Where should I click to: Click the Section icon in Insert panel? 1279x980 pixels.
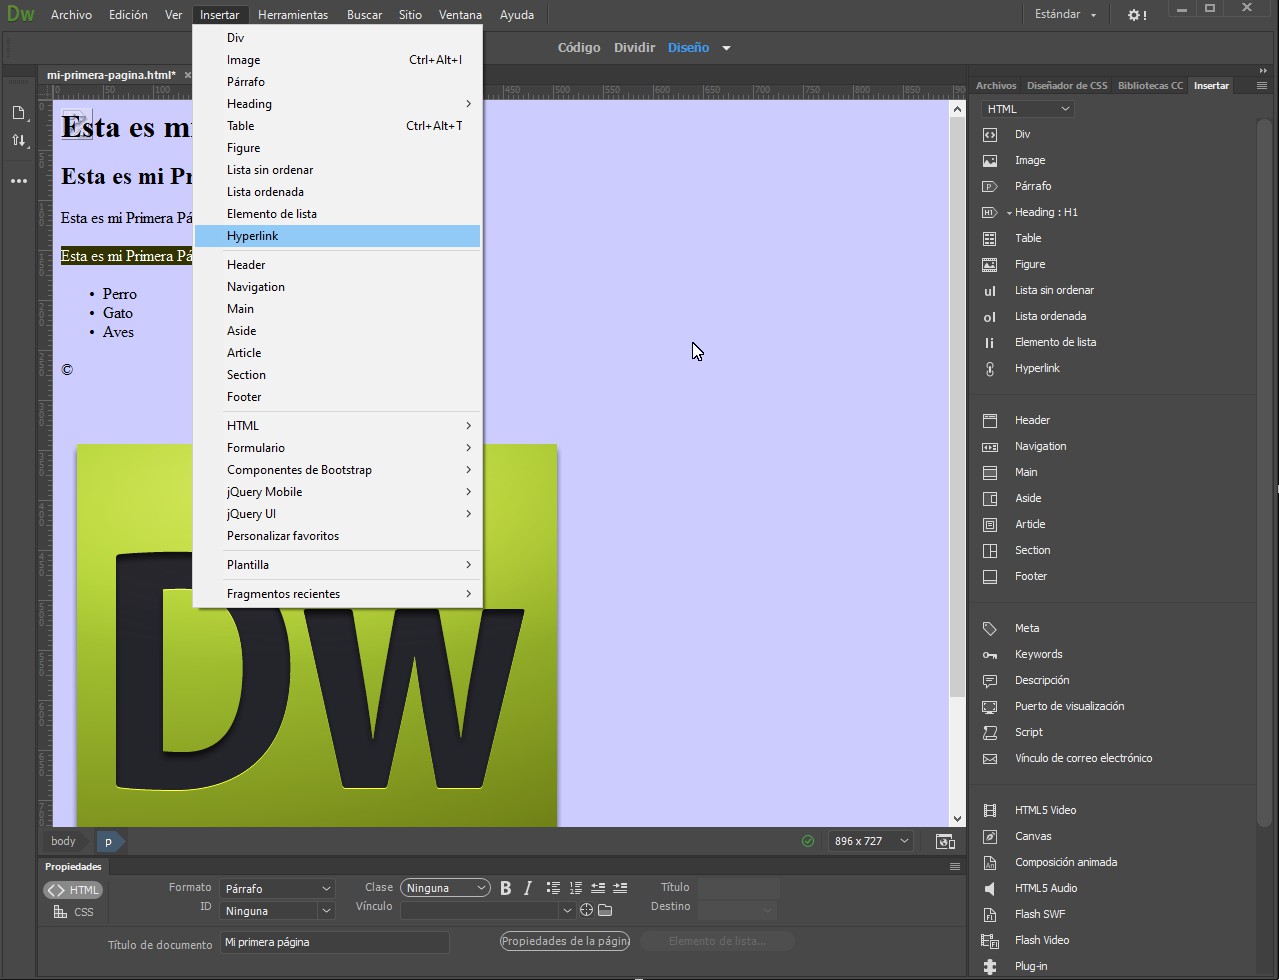pyautogui.click(x=990, y=550)
